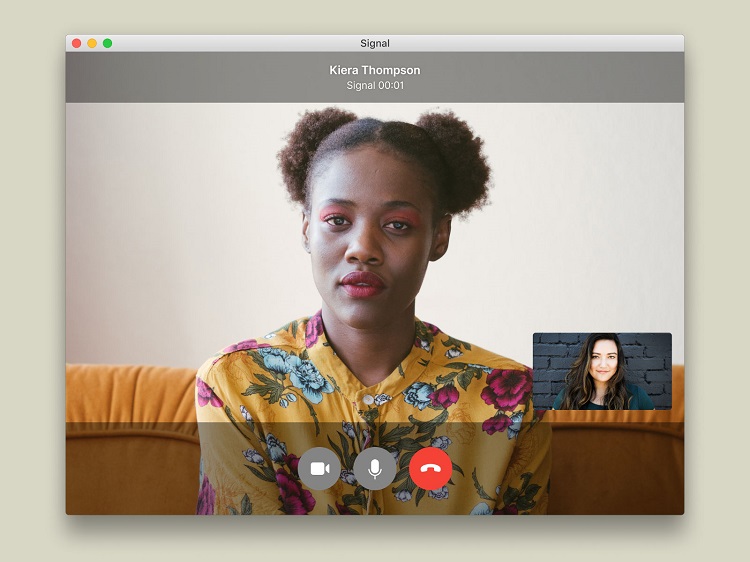Screen dimensions: 750x562
Task: Click the Signal 00:01 call timer
Action: tap(375, 86)
